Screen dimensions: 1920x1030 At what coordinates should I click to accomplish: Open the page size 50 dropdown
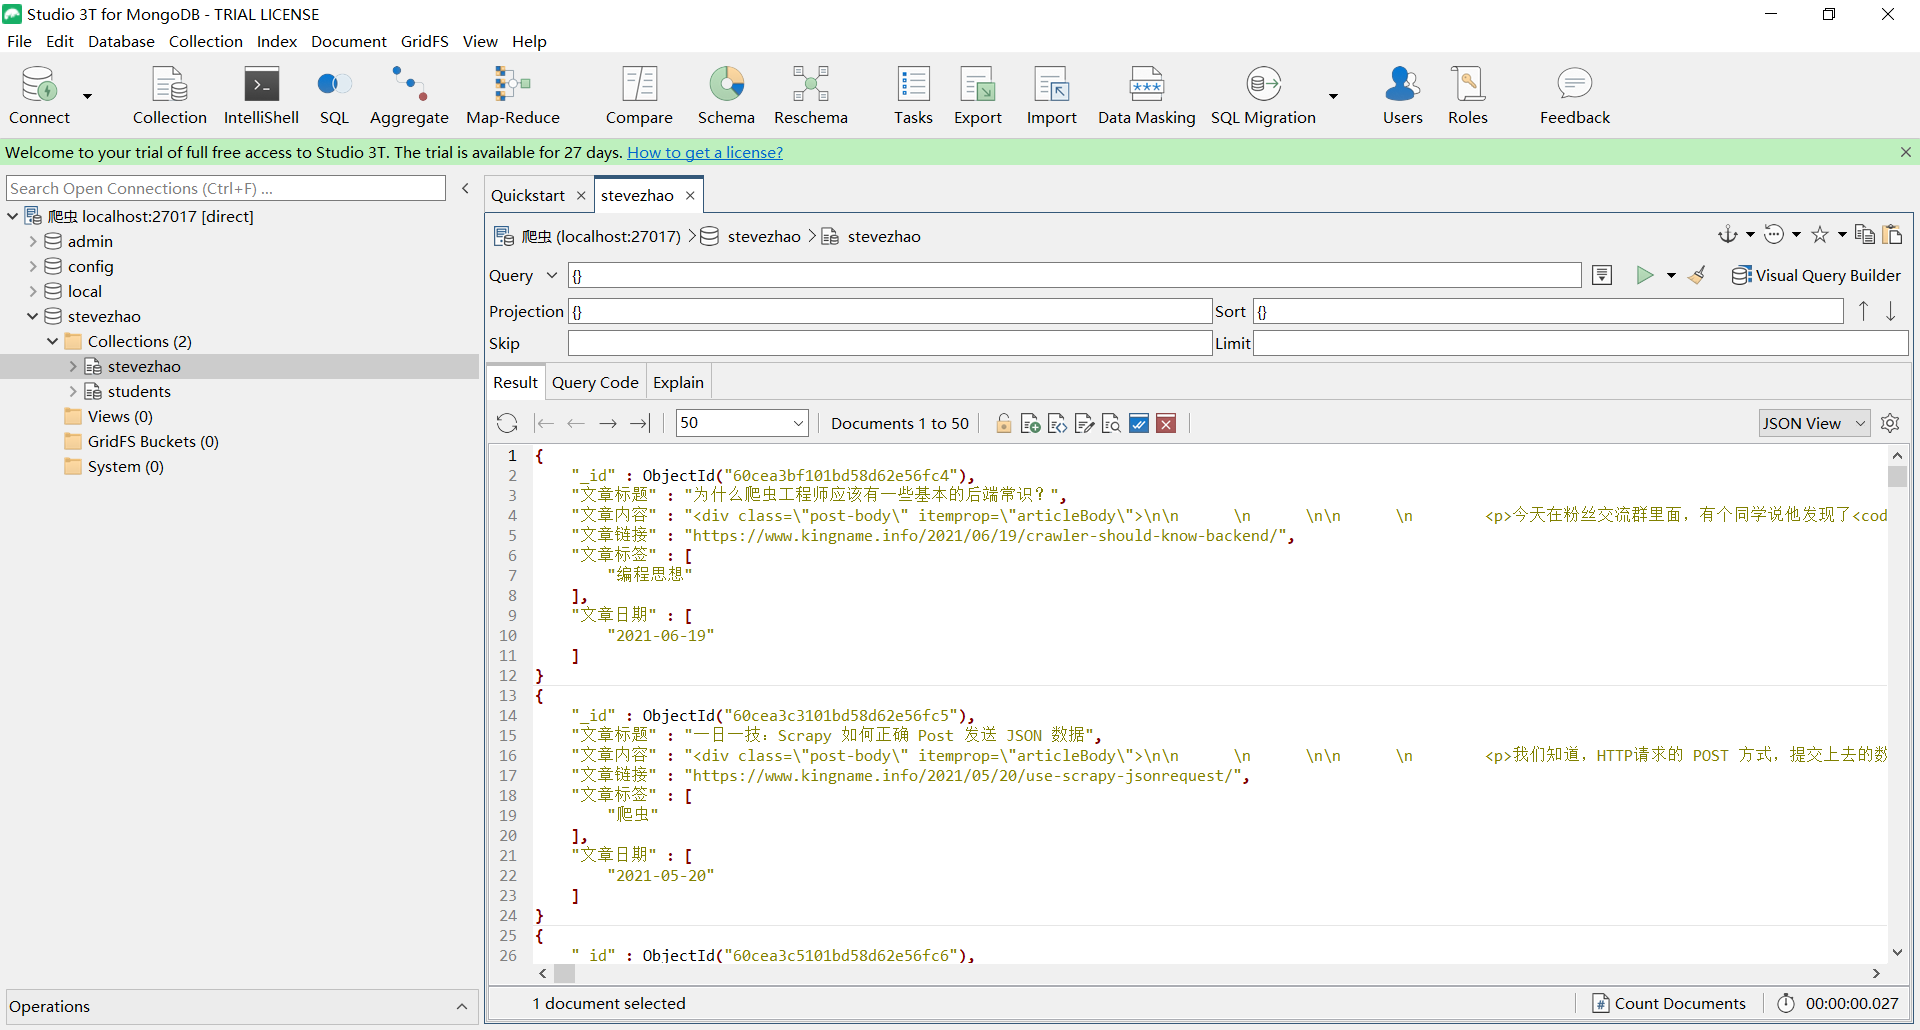tap(742, 423)
